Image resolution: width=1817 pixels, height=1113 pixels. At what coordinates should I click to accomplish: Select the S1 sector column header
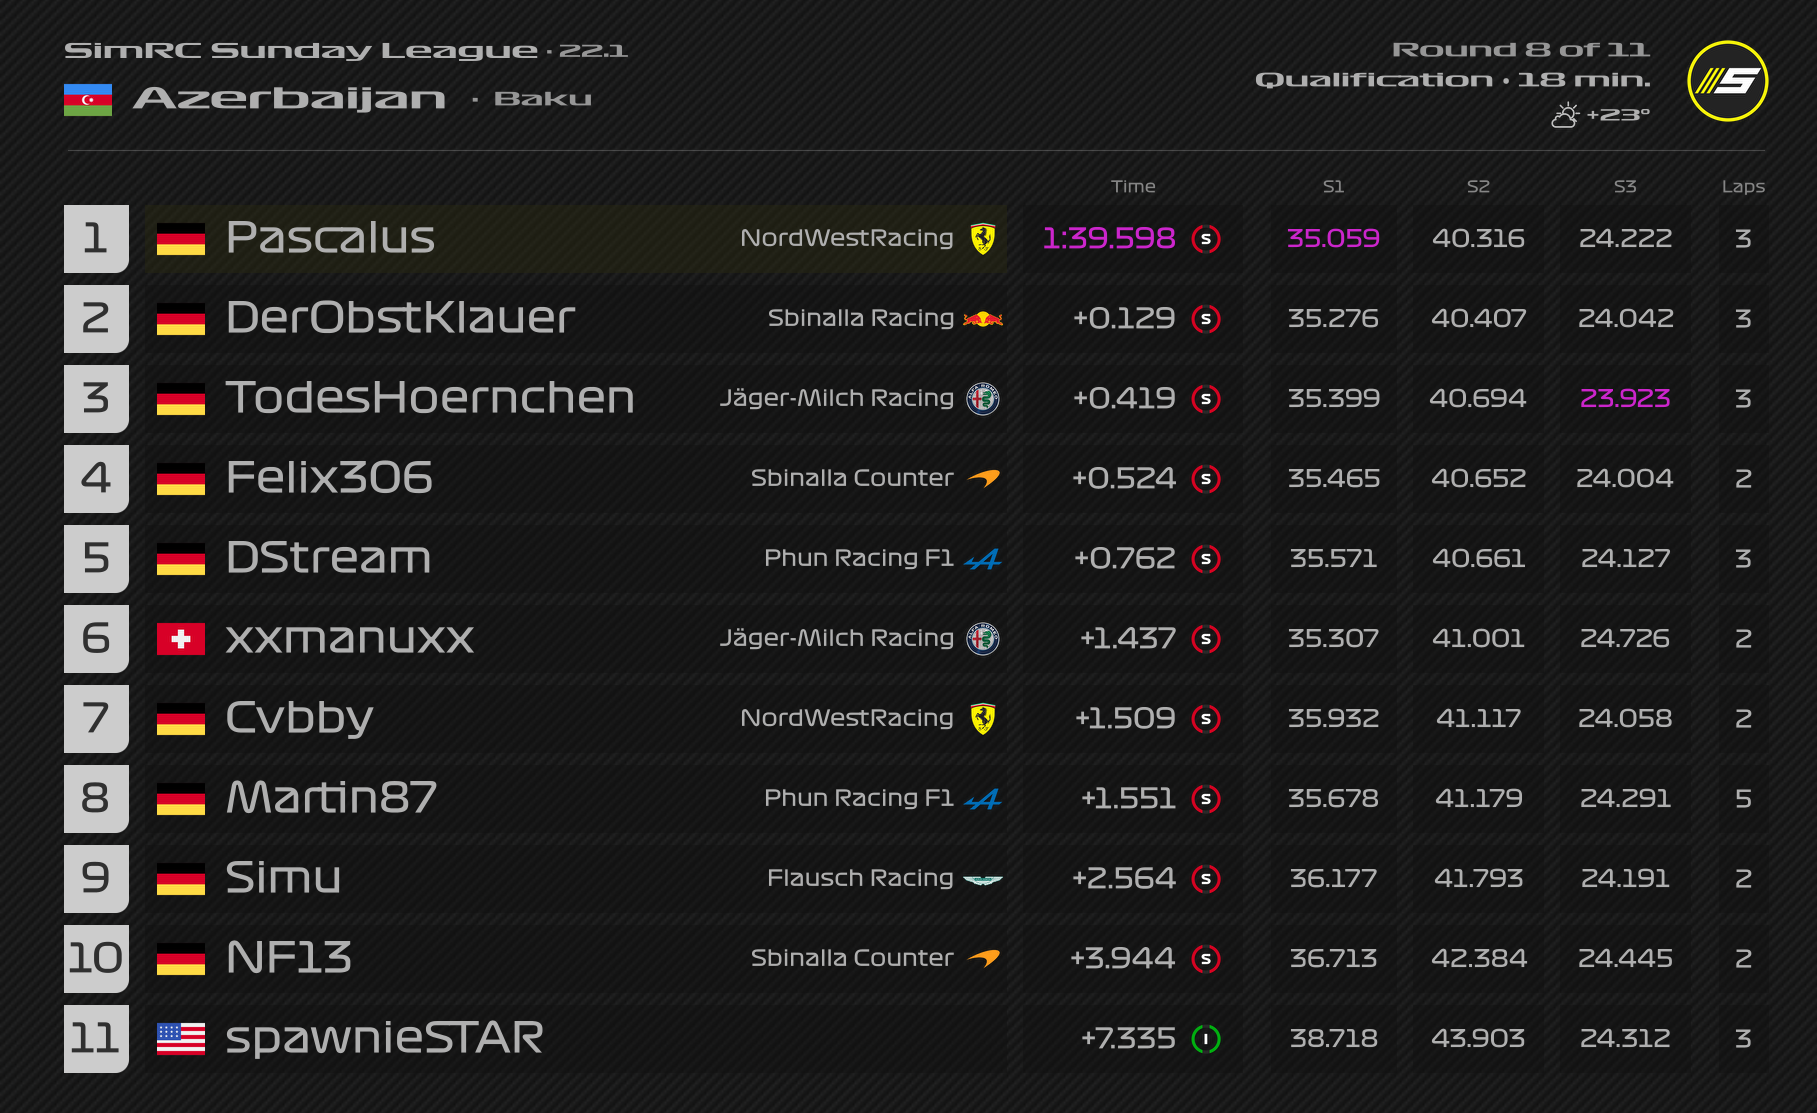[x=1333, y=187]
